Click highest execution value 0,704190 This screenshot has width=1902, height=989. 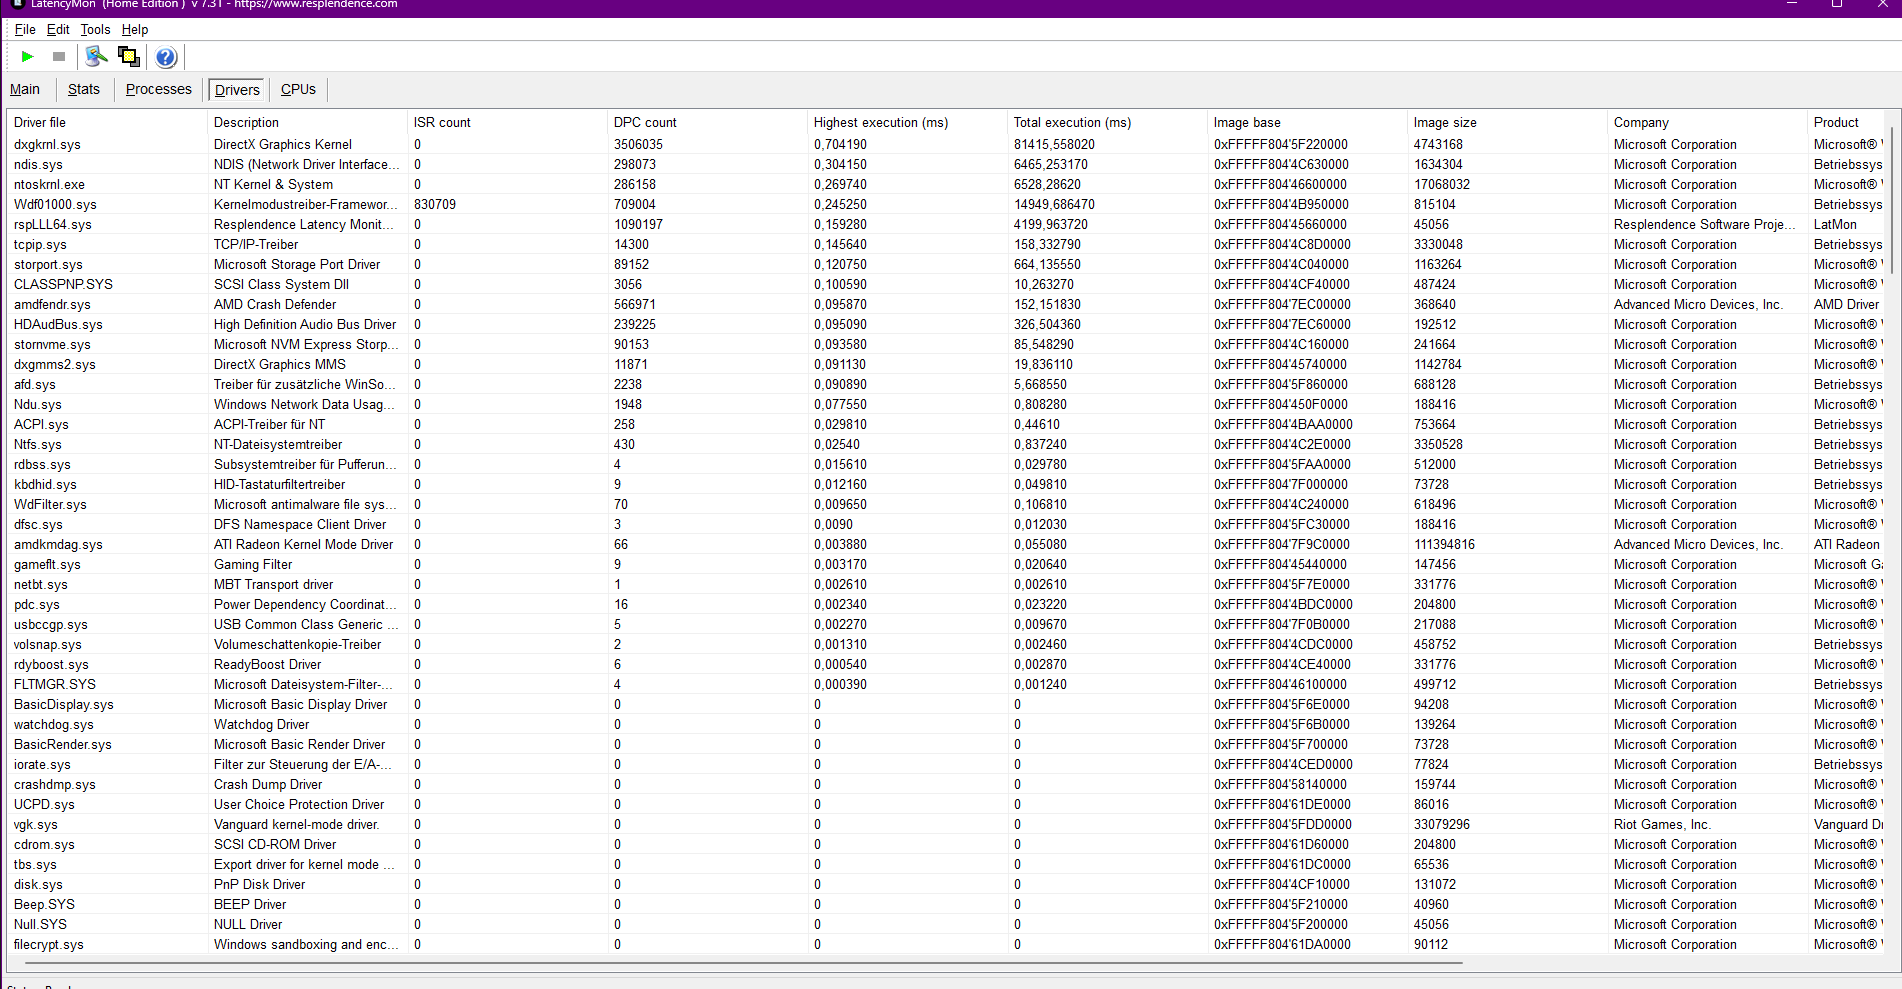pos(840,144)
